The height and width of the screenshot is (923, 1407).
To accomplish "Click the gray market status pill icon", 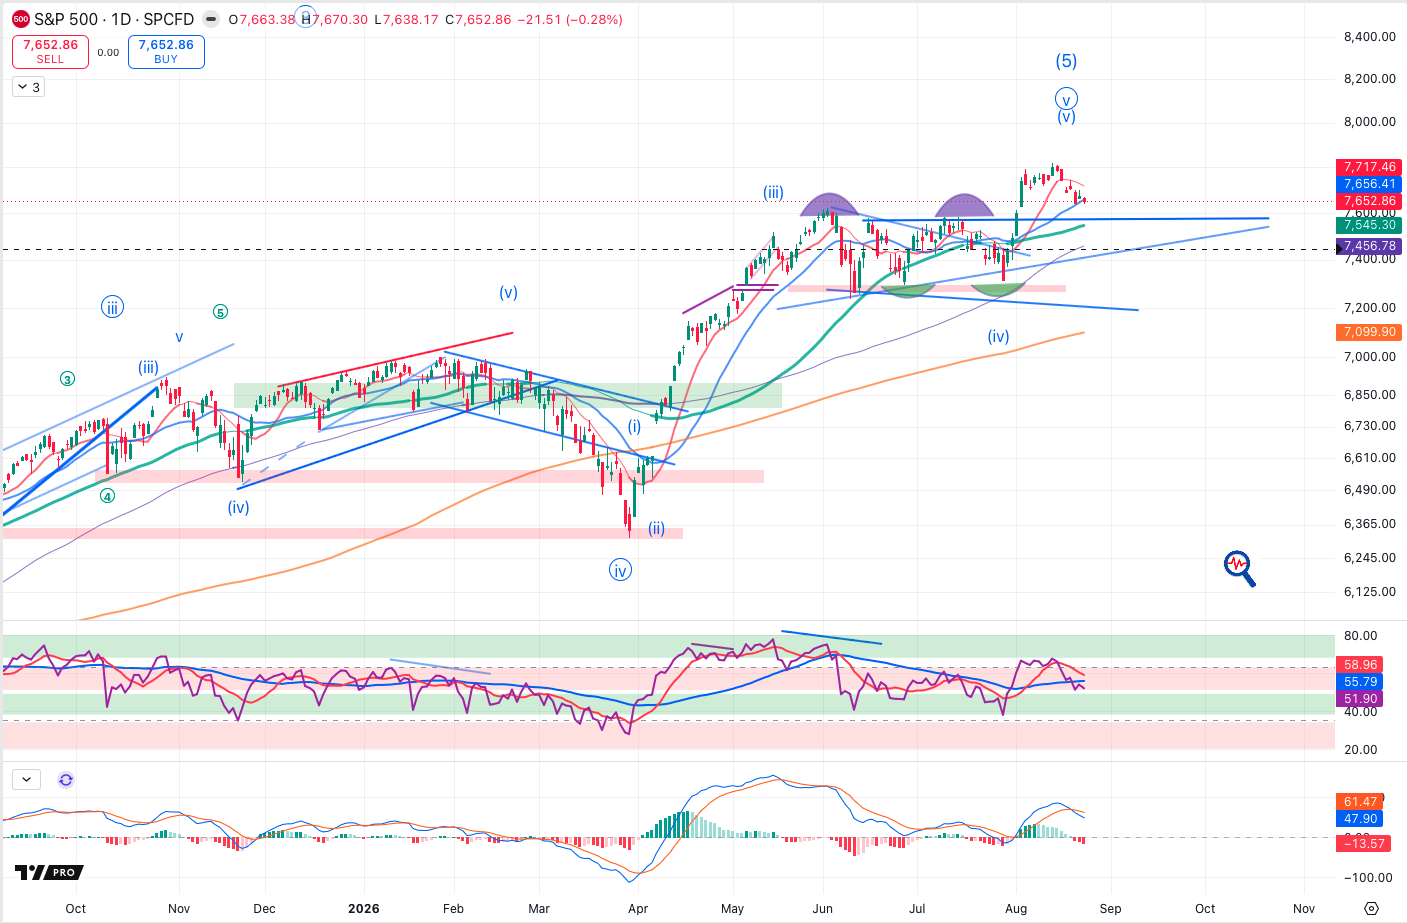I will point(211,19).
